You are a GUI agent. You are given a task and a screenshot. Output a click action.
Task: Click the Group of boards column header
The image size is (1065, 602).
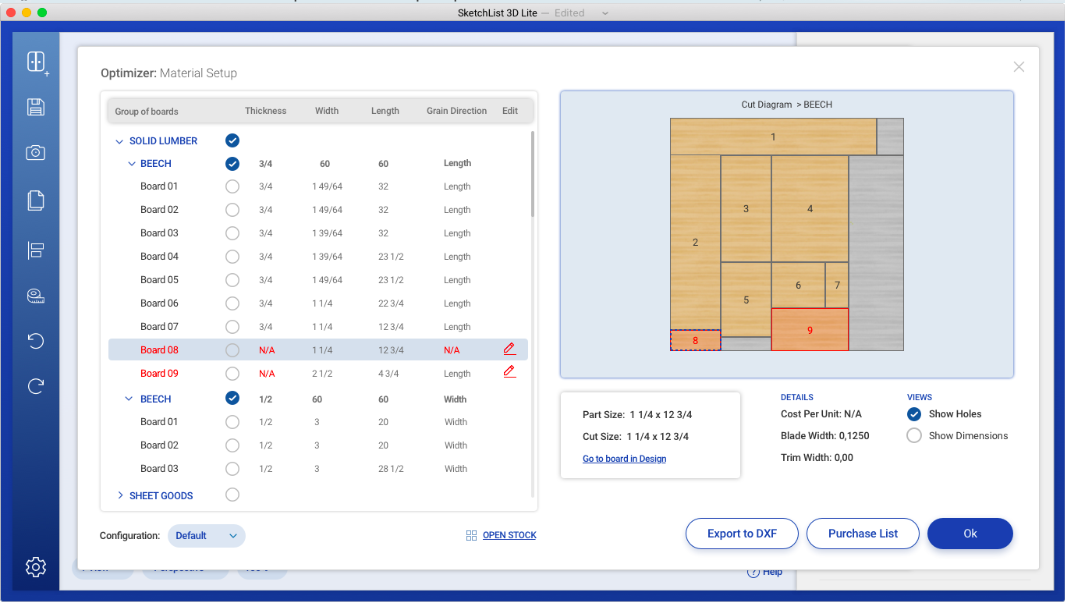click(147, 111)
